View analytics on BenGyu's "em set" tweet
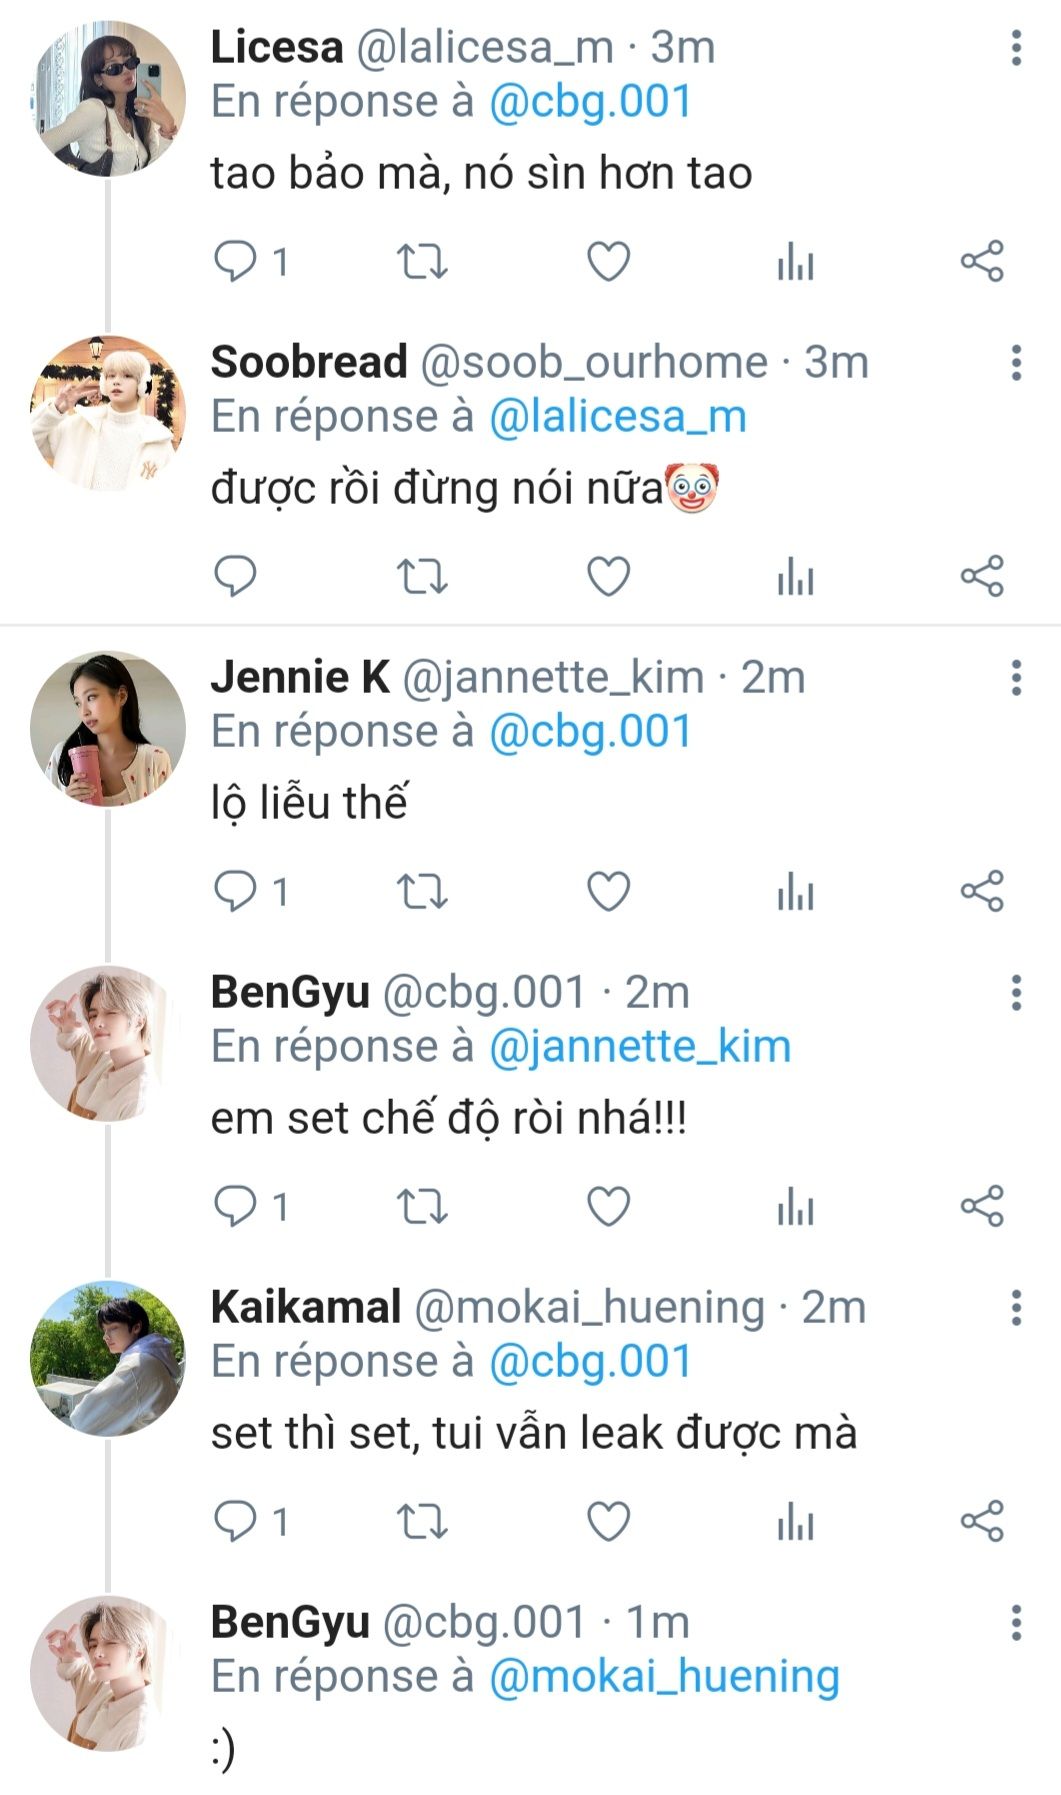This screenshot has height=1795, width=1061. [795, 1206]
